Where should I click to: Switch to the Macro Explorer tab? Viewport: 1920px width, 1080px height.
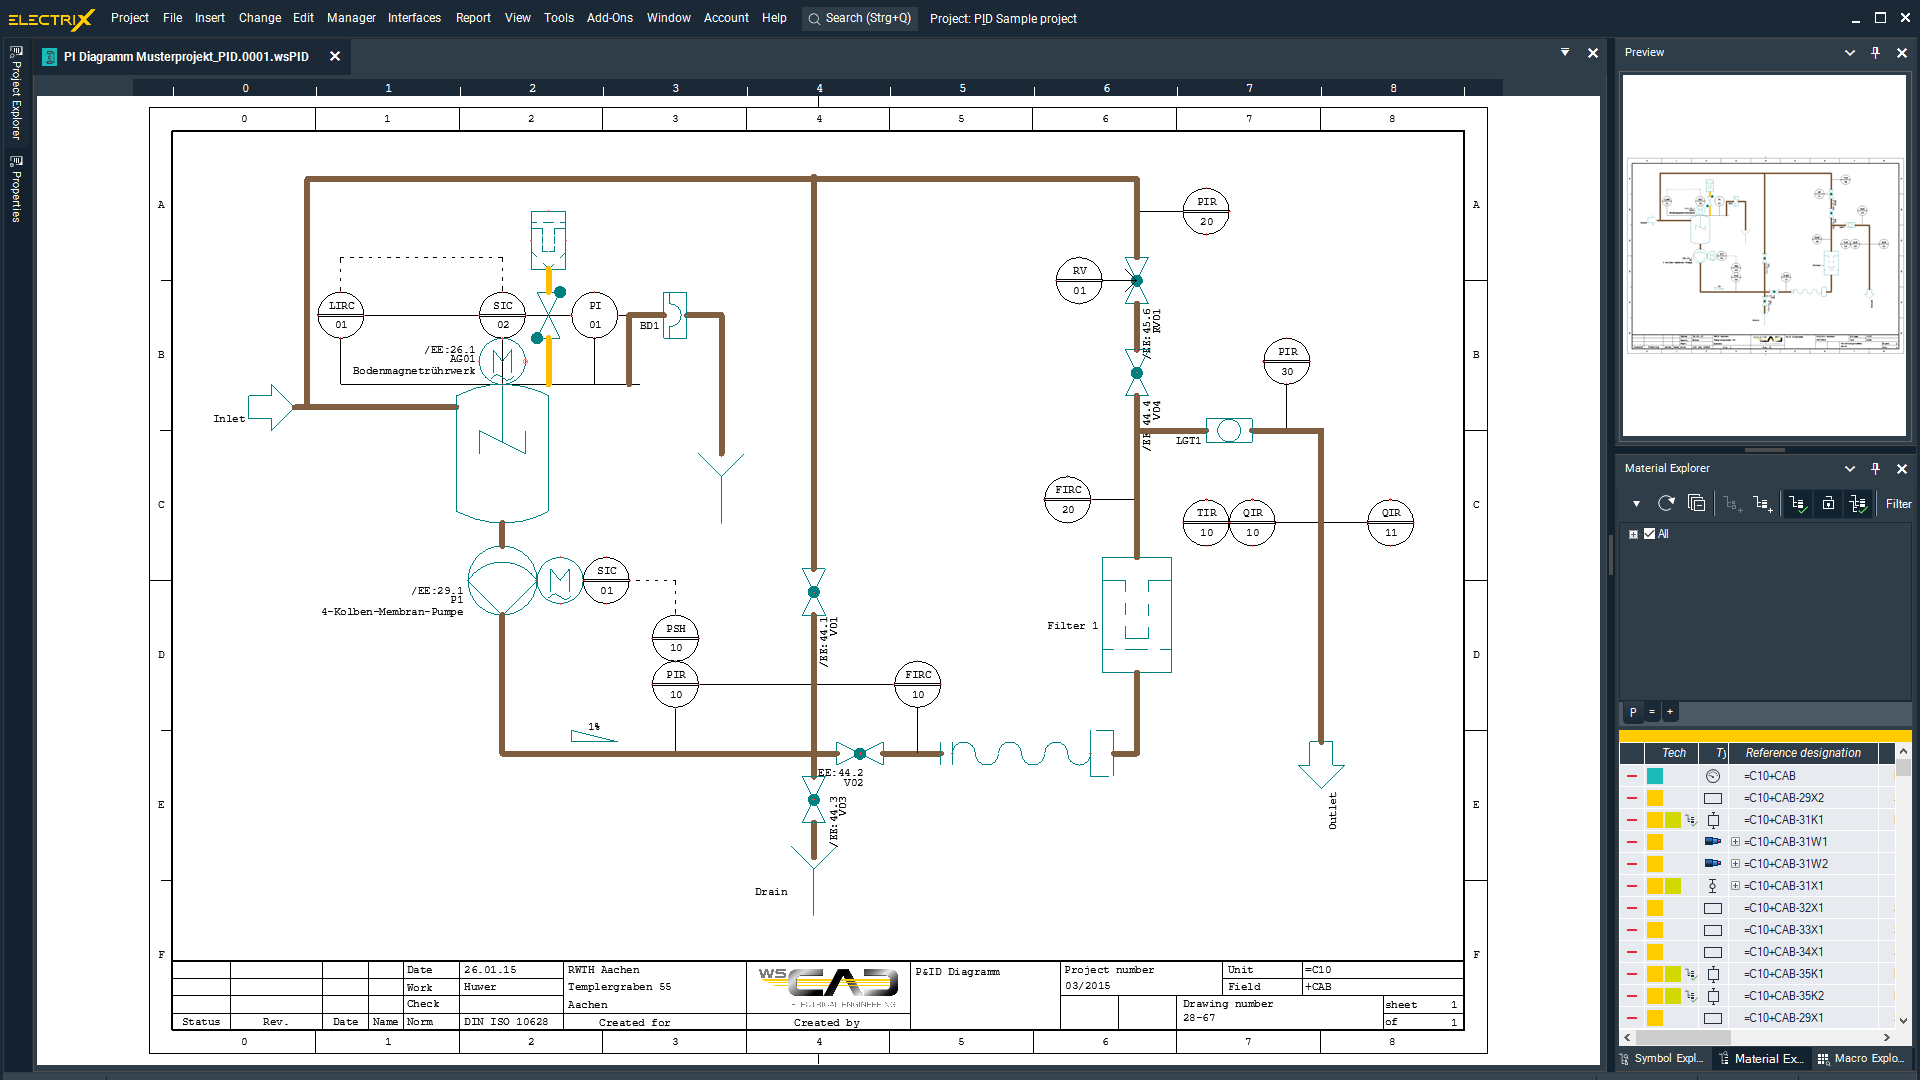coord(1860,1058)
